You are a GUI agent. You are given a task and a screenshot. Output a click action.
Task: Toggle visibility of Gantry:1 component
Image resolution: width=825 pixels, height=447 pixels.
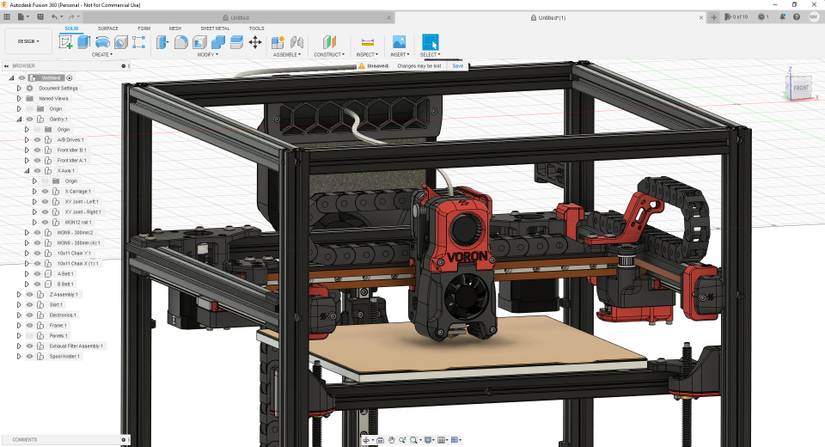[29, 119]
